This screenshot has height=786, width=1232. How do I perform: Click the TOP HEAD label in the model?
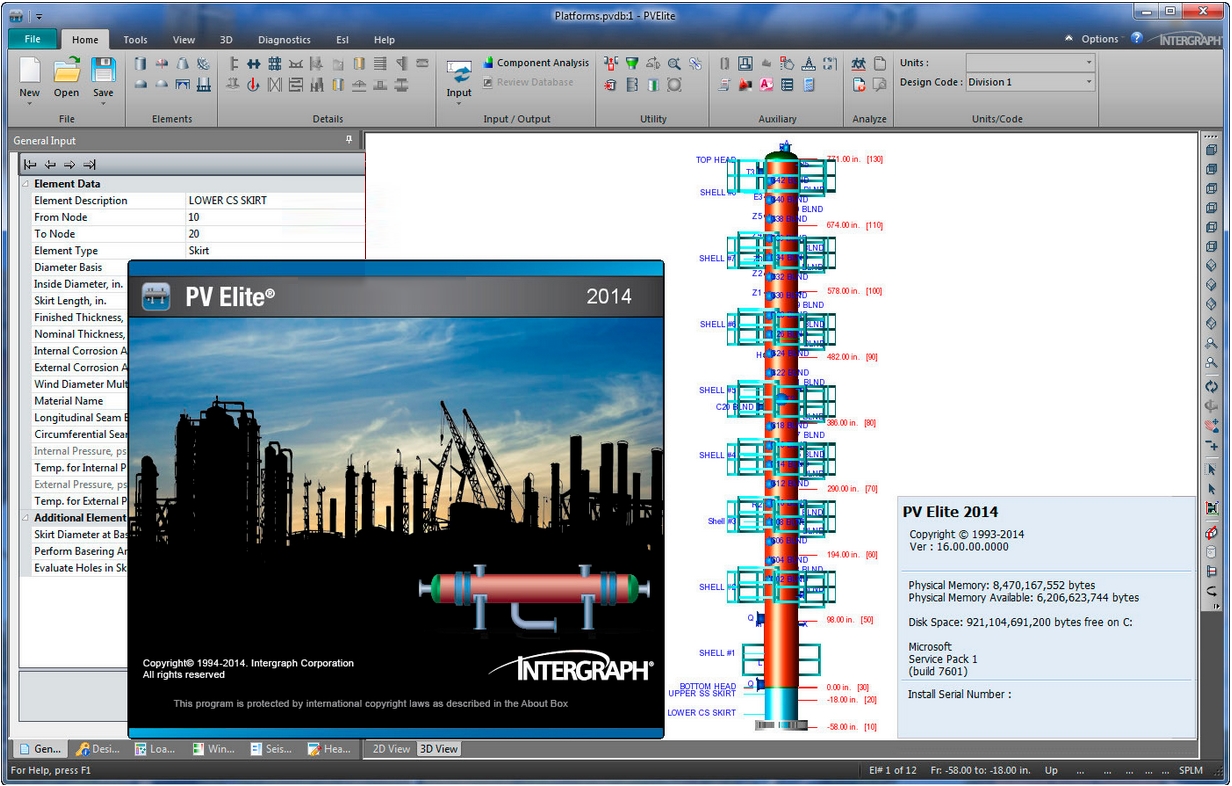pyautogui.click(x=716, y=160)
